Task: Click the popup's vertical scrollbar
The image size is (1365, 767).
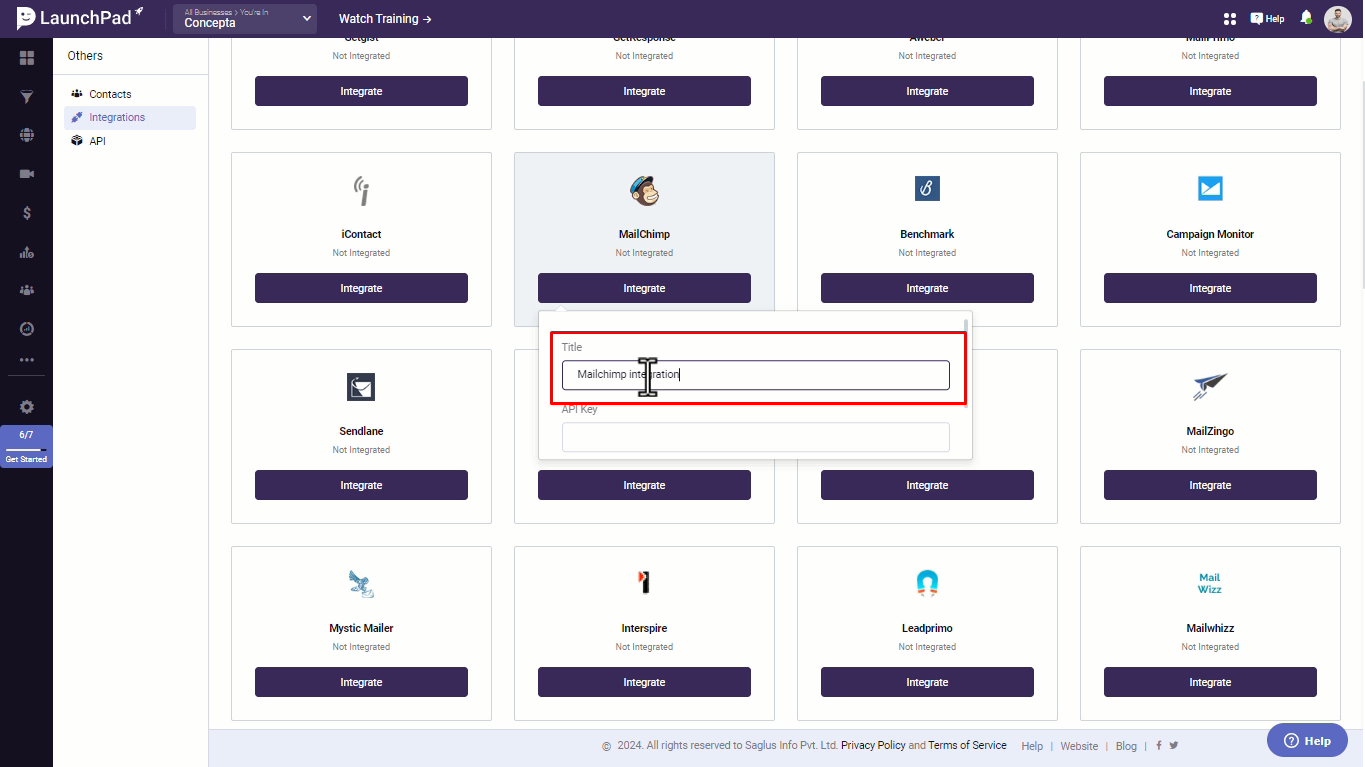Action: [965, 362]
